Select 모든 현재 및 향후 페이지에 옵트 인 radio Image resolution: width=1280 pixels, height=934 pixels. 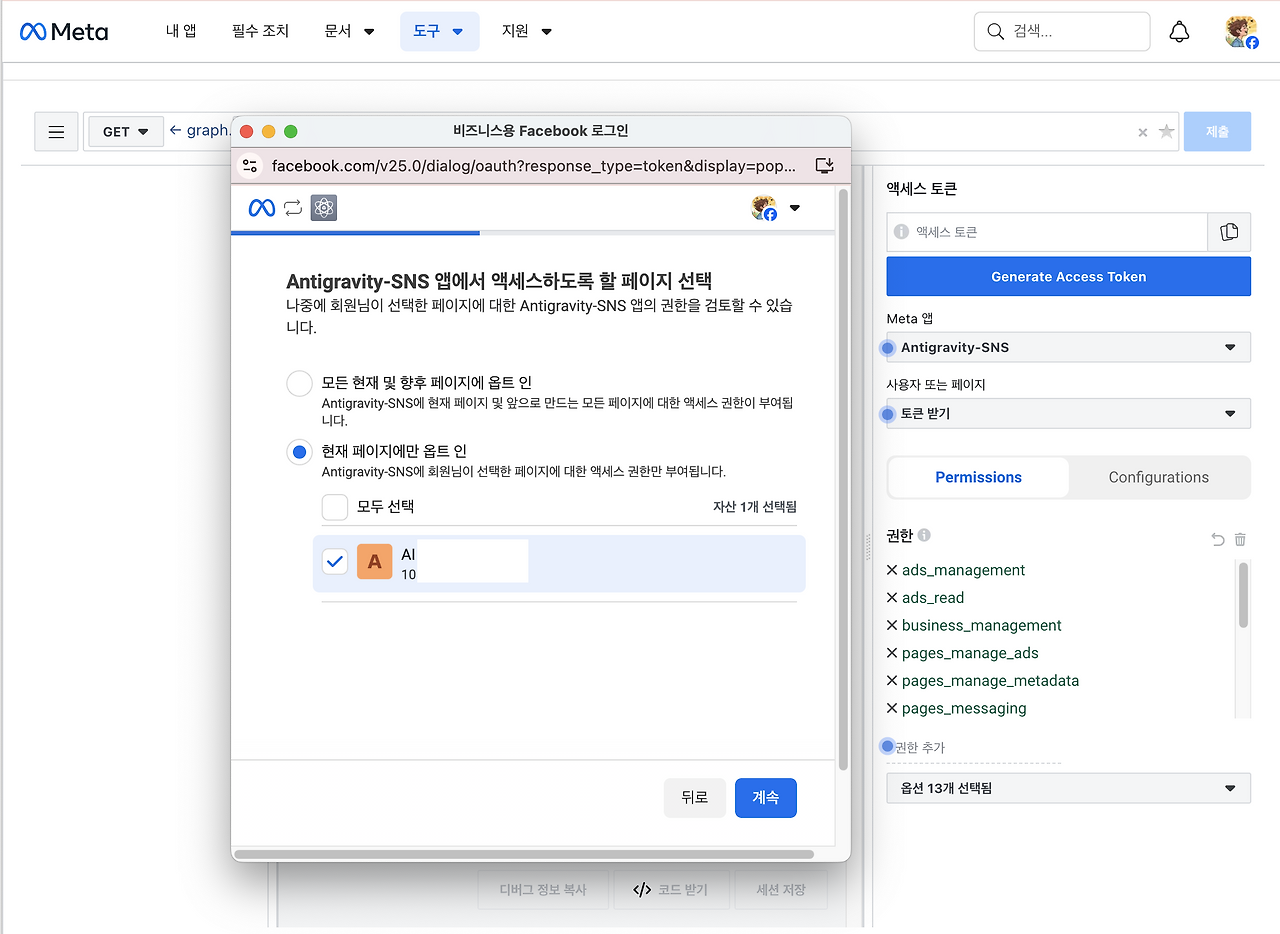300,384
